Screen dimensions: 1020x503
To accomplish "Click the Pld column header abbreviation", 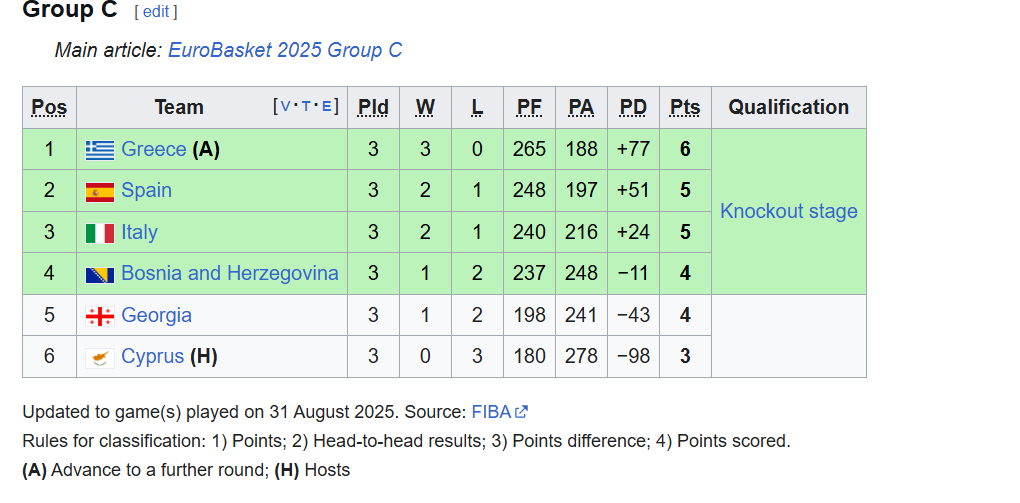I will [373, 107].
